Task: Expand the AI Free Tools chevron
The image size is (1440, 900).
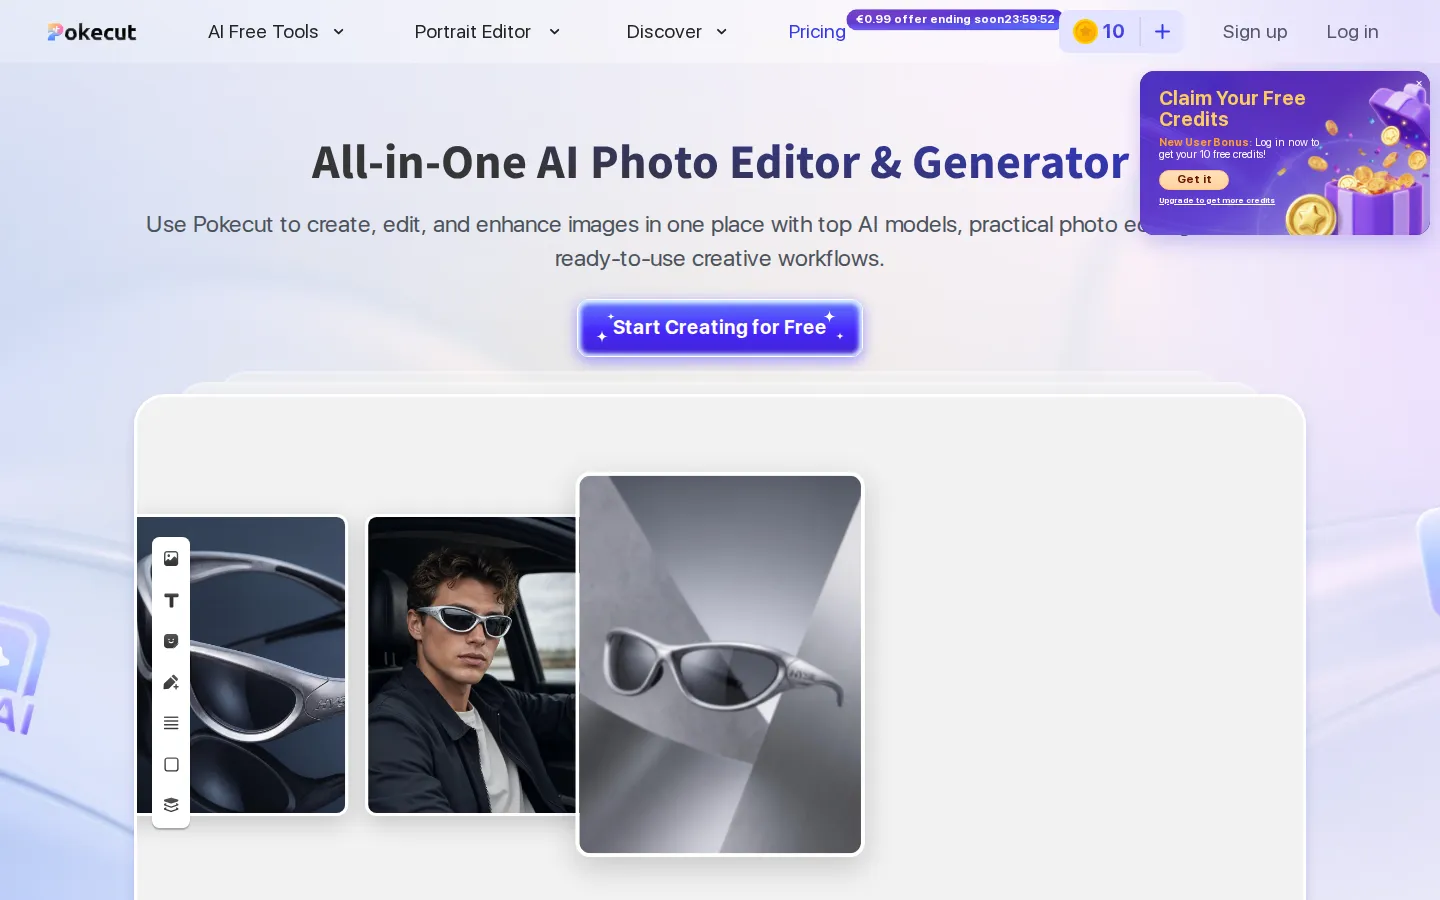Action: (338, 32)
